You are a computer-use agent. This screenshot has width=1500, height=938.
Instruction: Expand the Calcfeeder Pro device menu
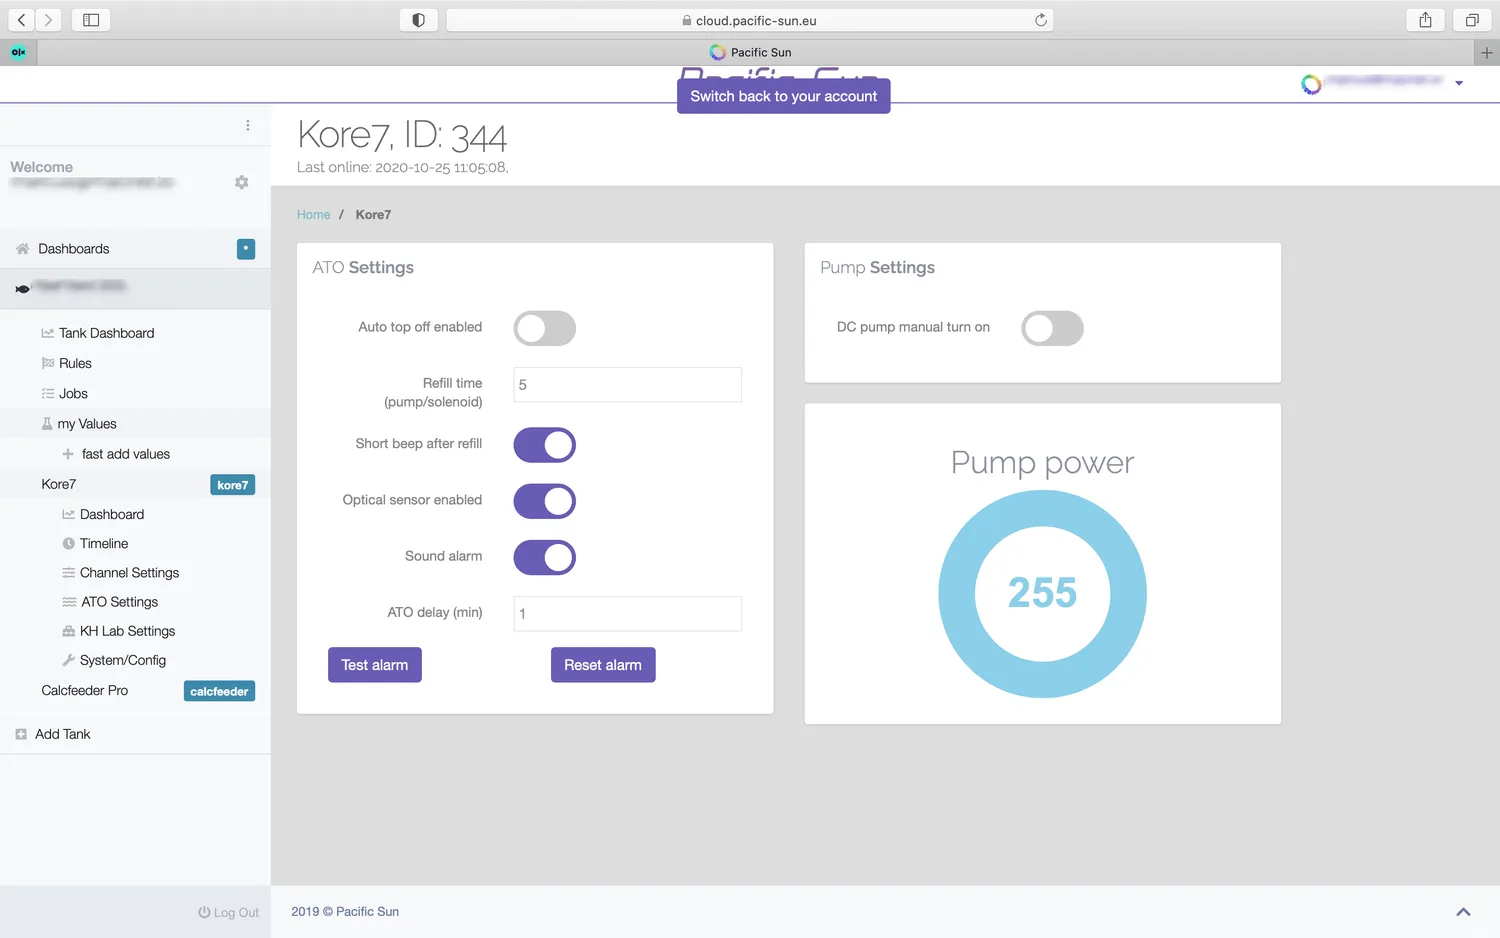(135, 691)
